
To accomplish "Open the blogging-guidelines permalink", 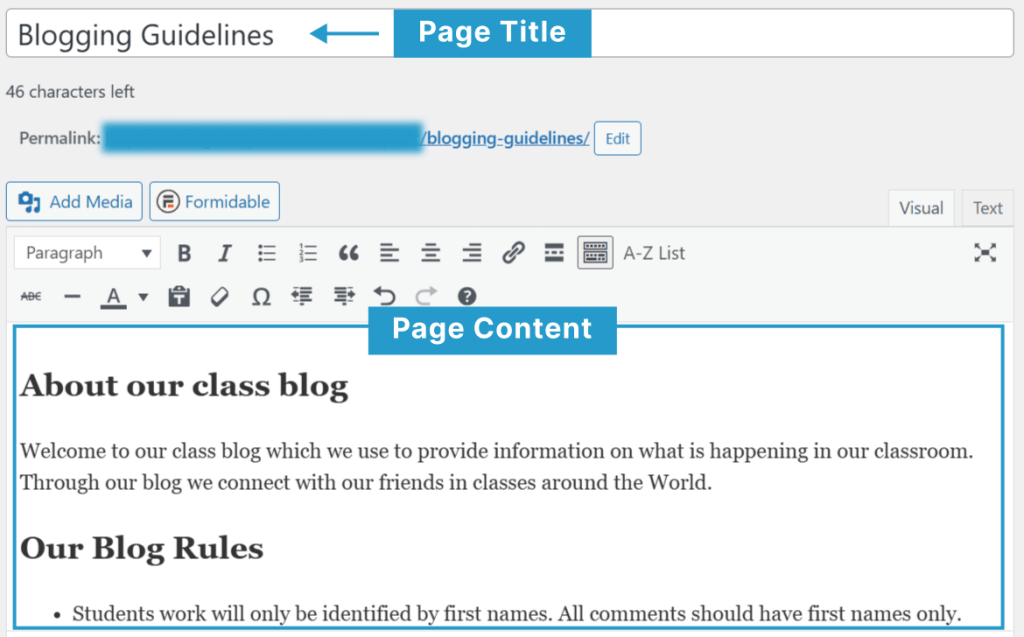I will click(507, 139).
